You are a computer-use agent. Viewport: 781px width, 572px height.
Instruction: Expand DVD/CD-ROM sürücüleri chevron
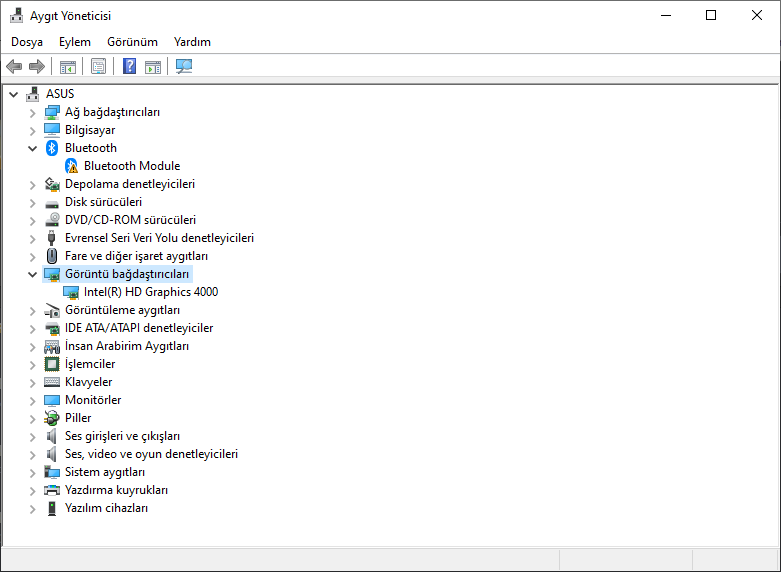tap(33, 221)
